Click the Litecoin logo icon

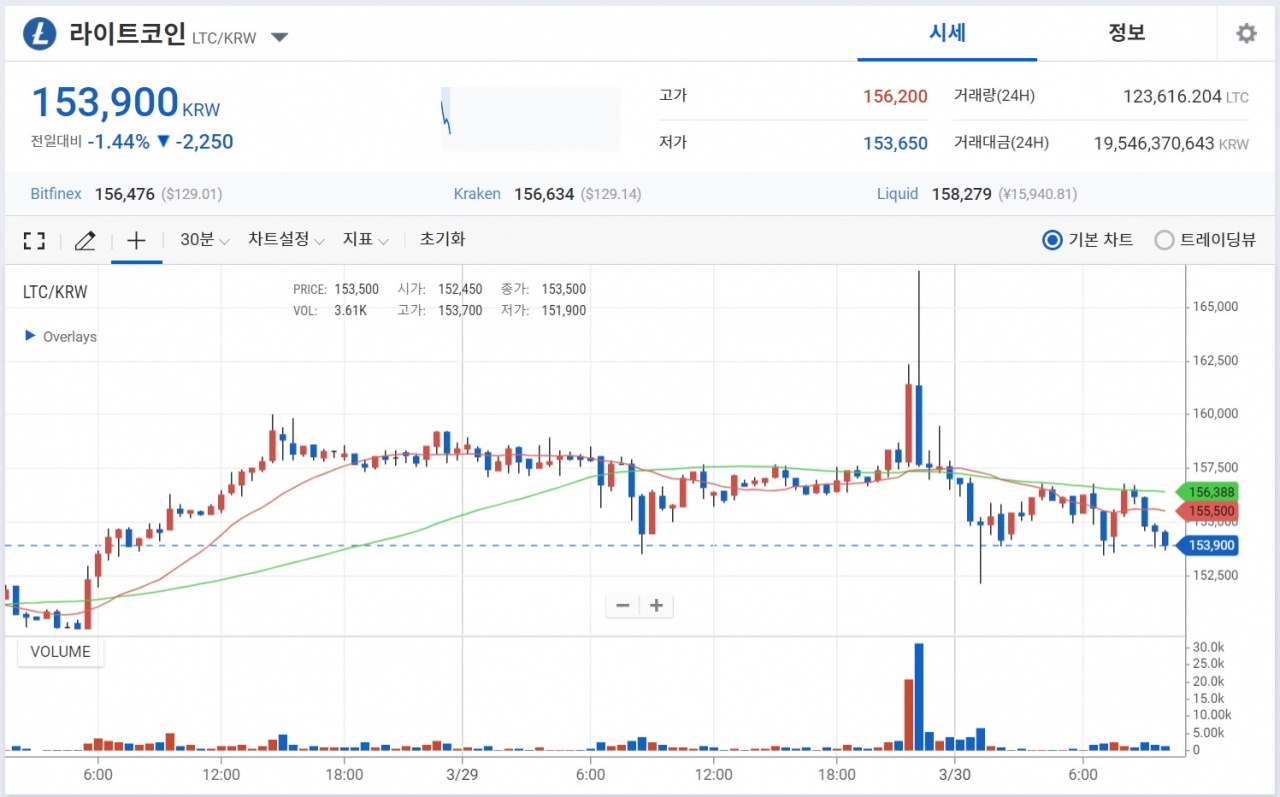tap(40, 34)
